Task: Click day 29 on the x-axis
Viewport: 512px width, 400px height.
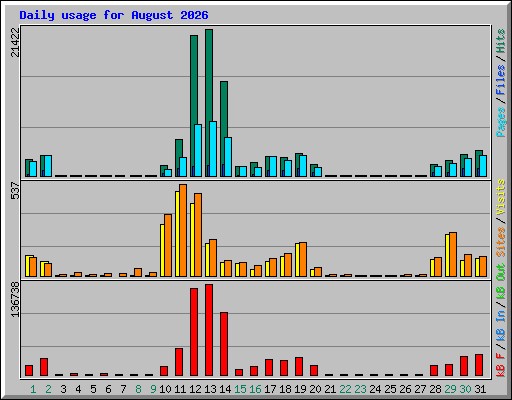Action: pos(450,389)
